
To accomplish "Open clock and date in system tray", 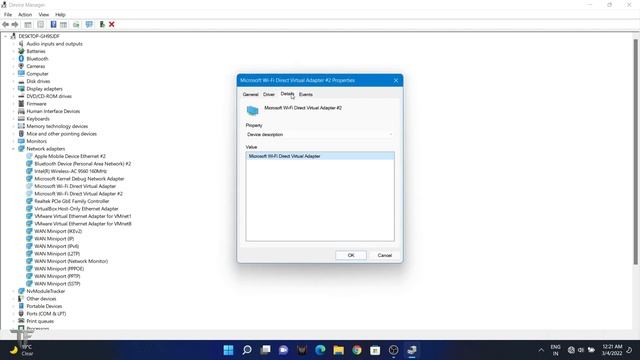I will [612, 350].
